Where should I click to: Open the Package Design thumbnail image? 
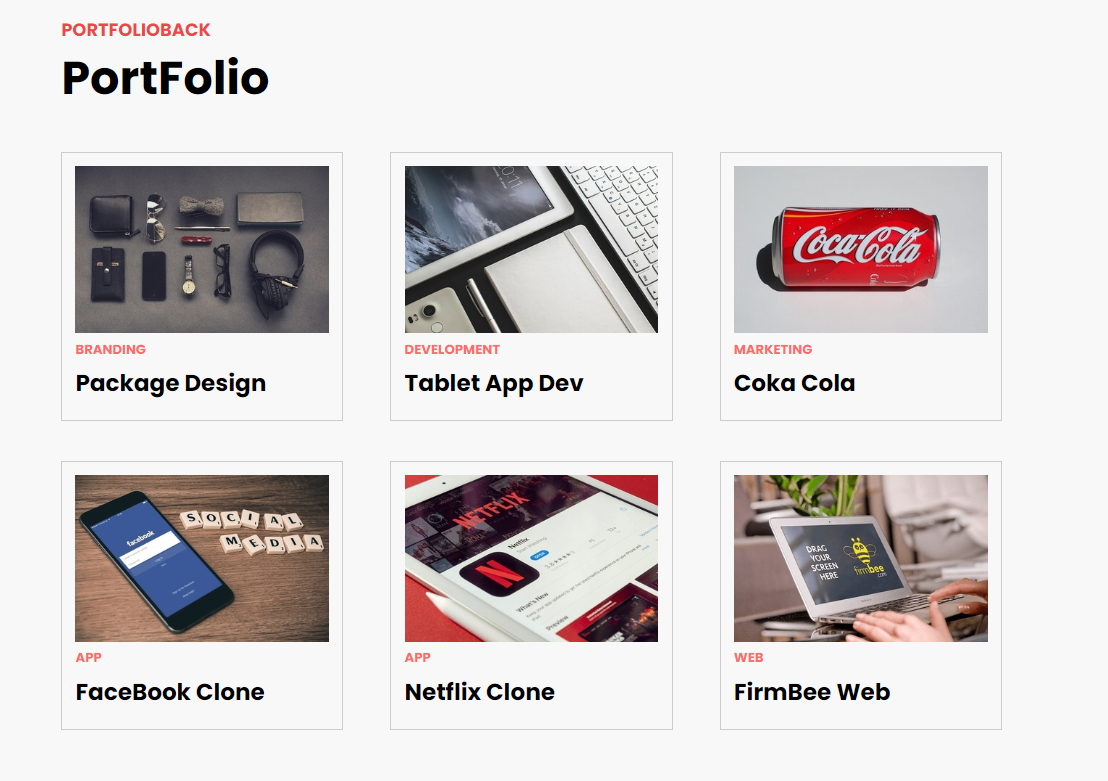(x=202, y=249)
